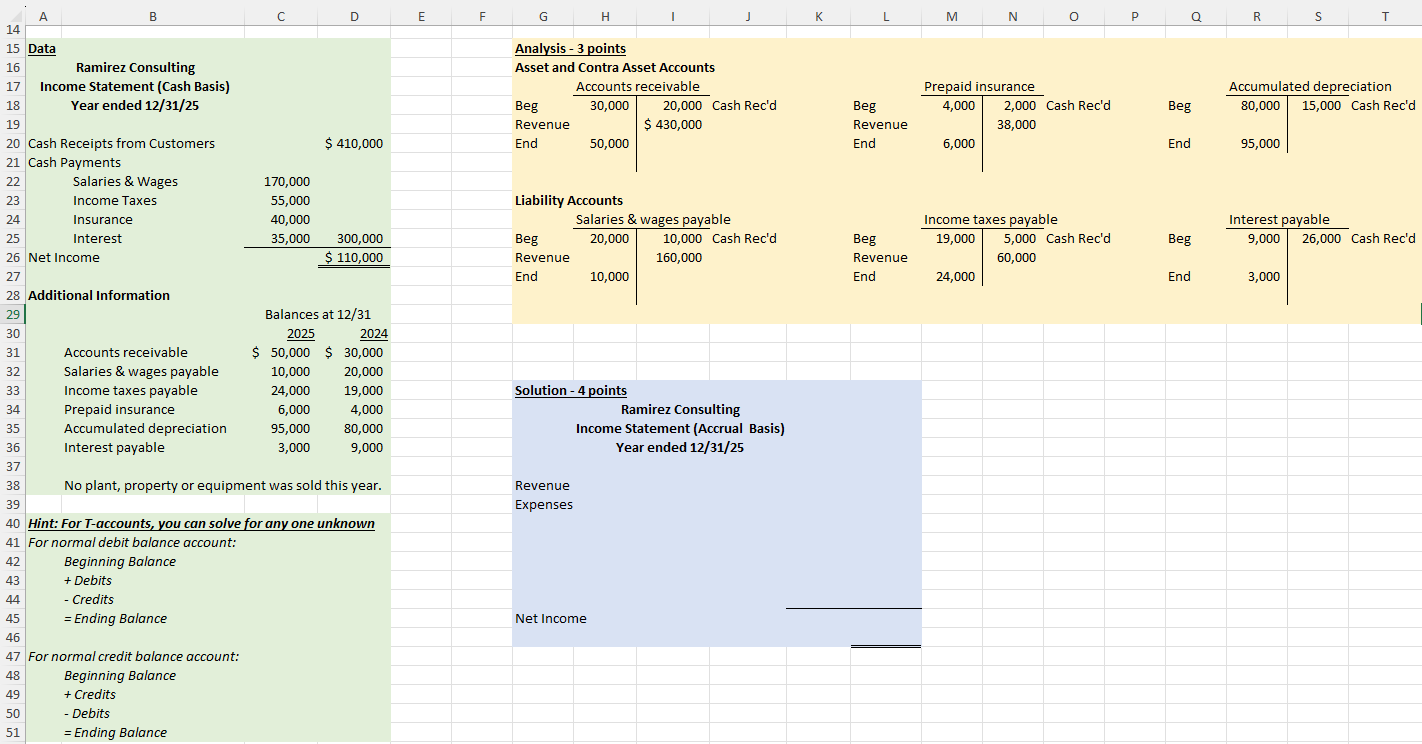Select column D header

click(x=352, y=15)
